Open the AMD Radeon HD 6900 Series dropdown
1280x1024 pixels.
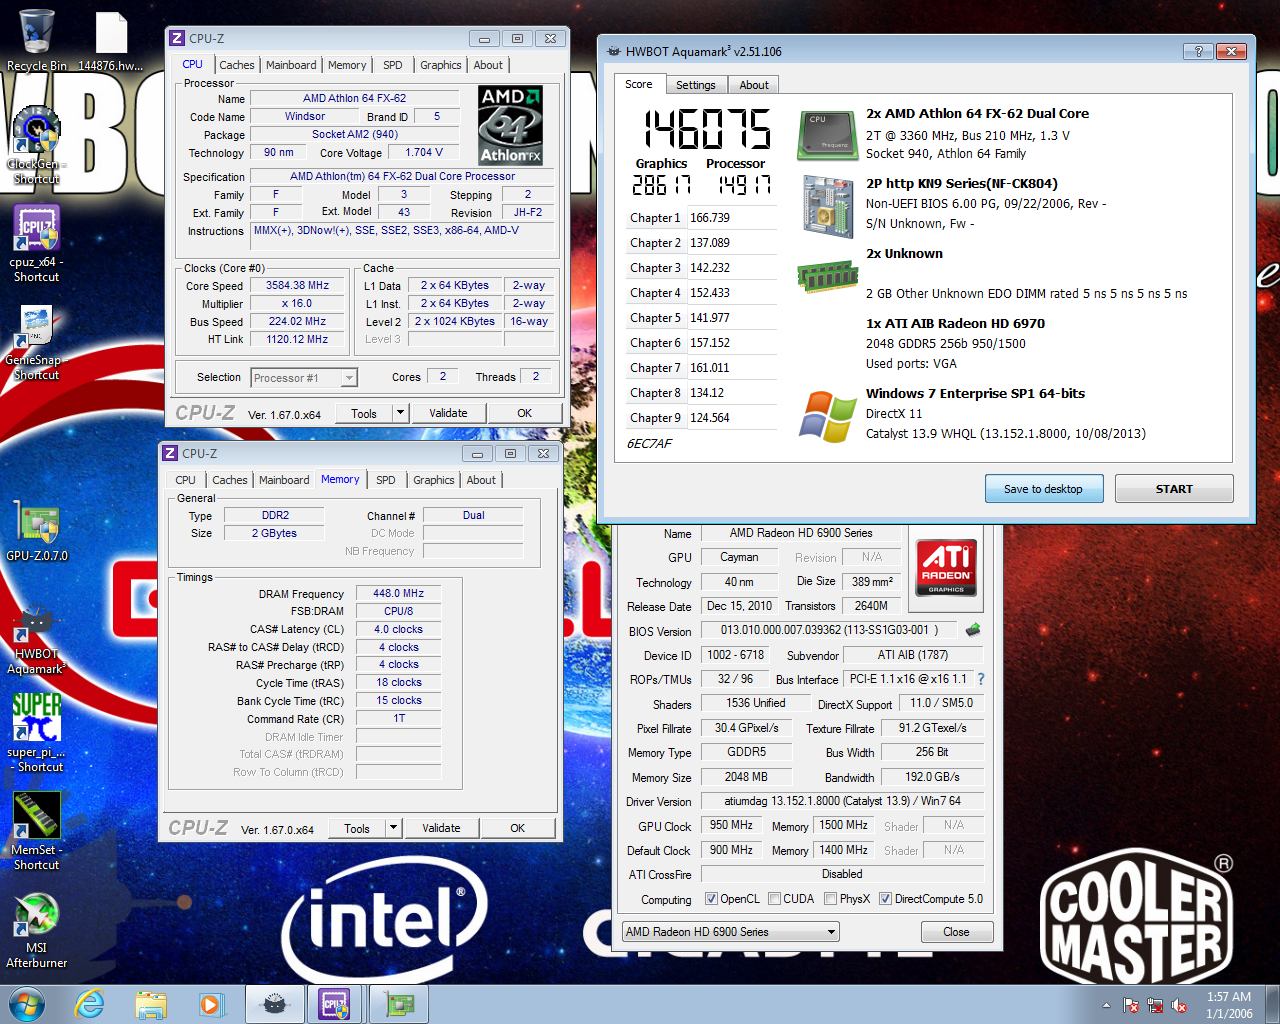pyautogui.click(x=730, y=932)
